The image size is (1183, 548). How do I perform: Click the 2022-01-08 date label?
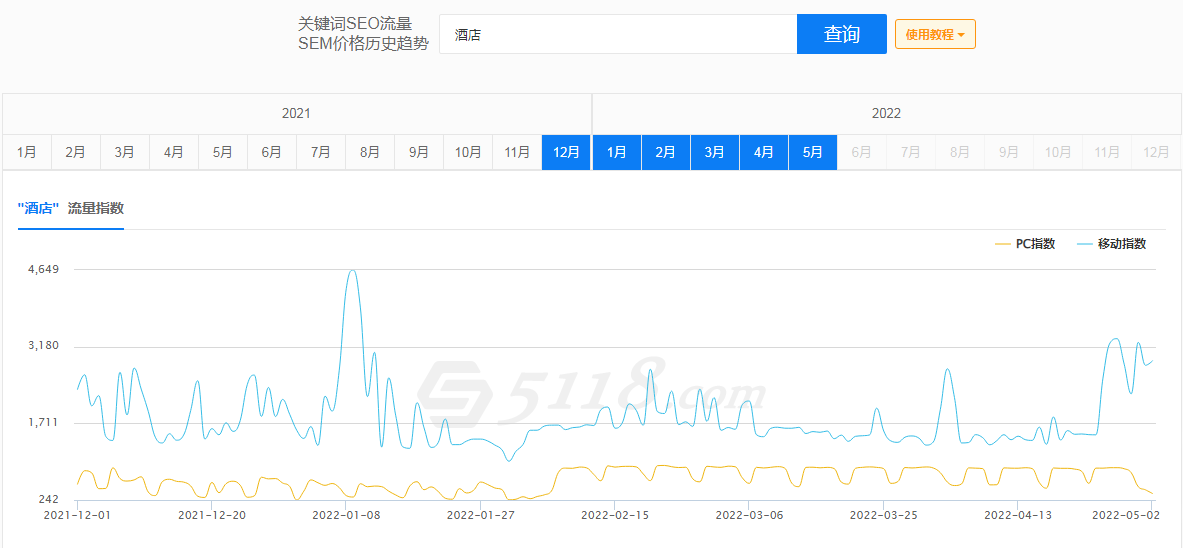[346, 515]
